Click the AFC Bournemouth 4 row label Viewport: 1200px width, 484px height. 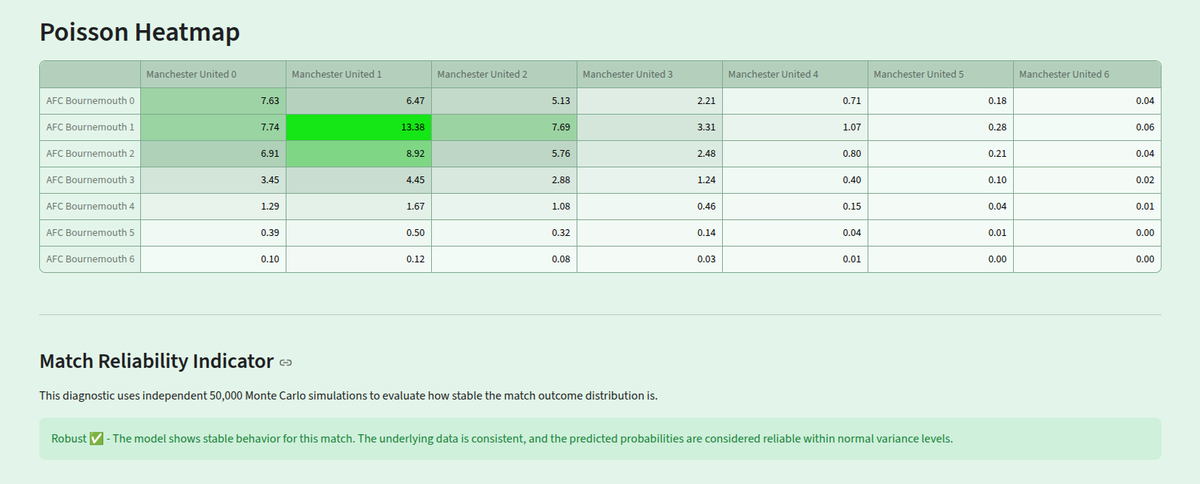coord(90,206)
